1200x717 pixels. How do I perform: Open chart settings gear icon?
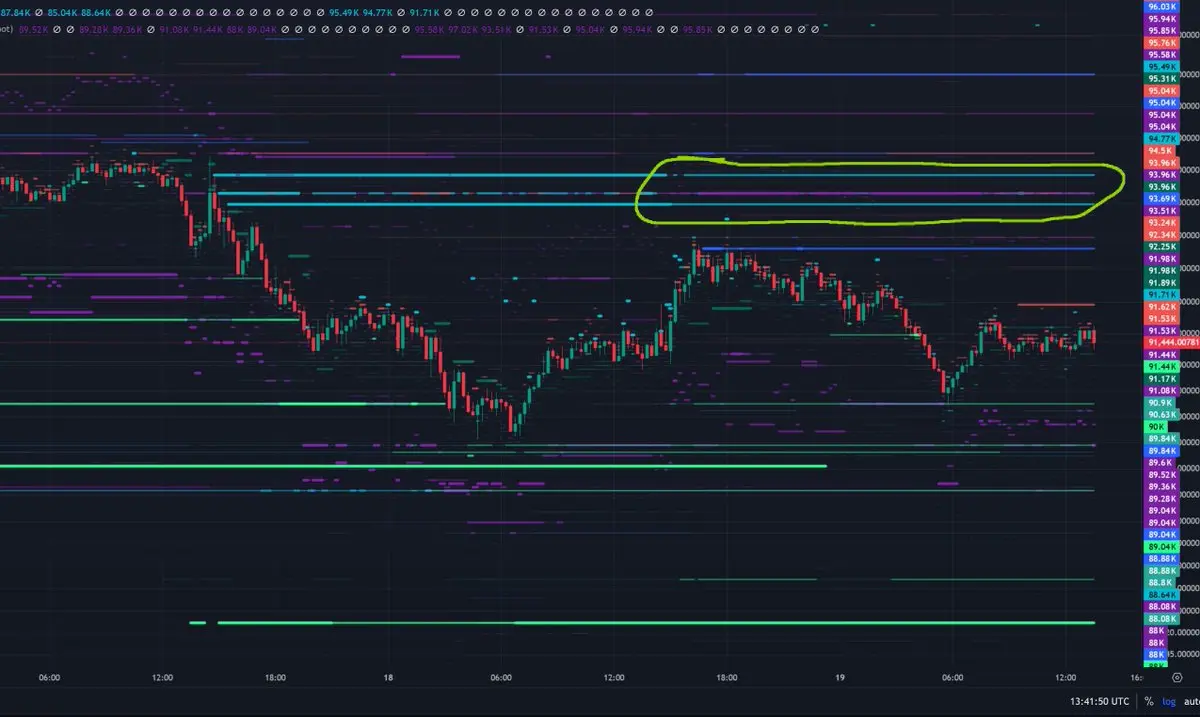[x=1177, y=677]
